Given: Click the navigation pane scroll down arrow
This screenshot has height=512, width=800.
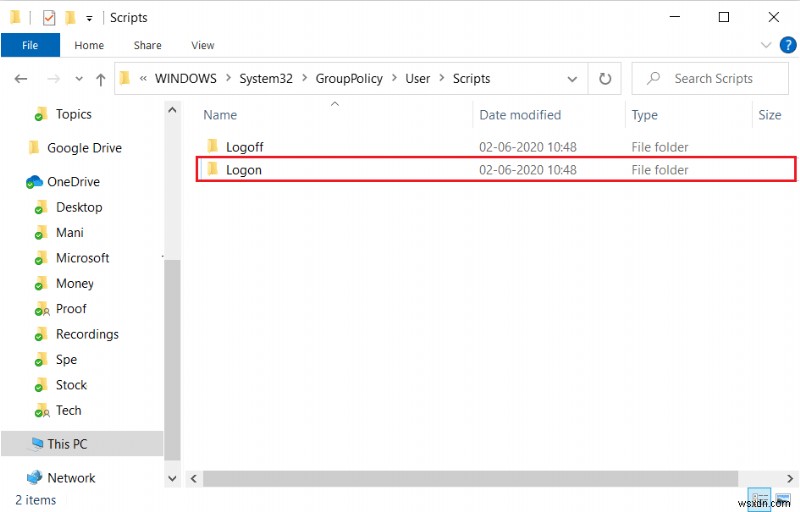Looking at the screenshot, I should (172, 478).
